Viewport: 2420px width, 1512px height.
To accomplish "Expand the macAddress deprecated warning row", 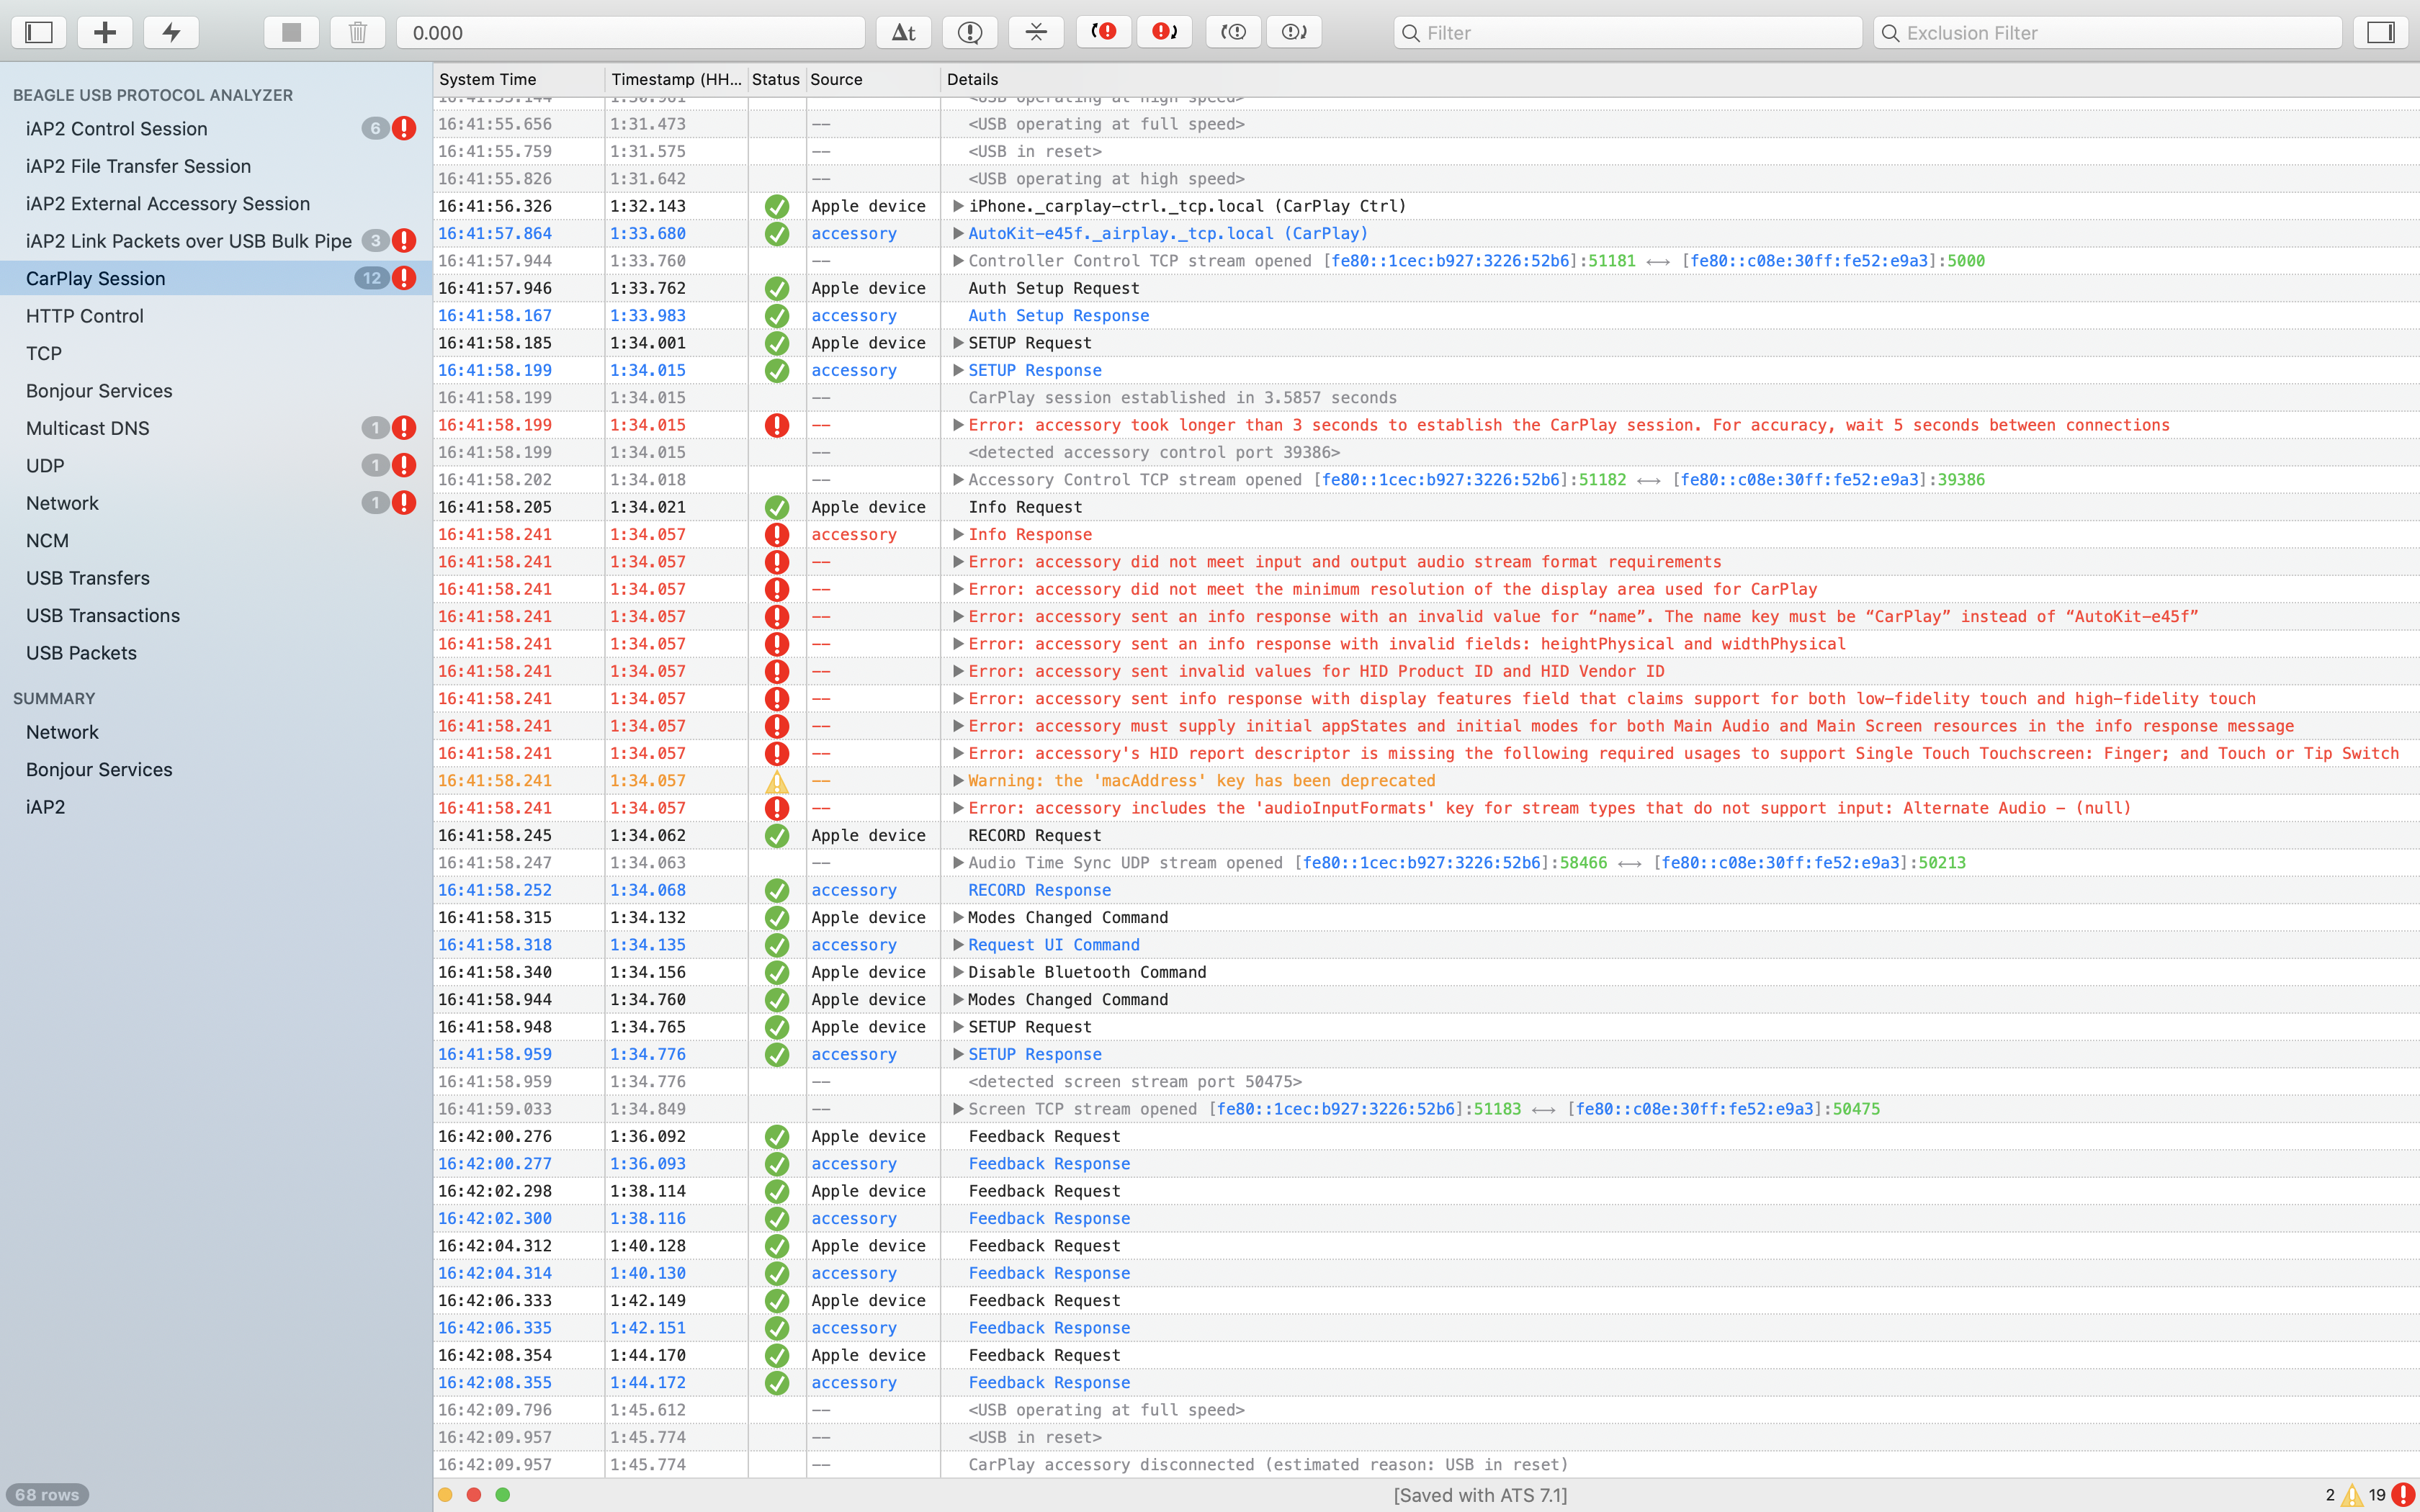I will 958,780.
